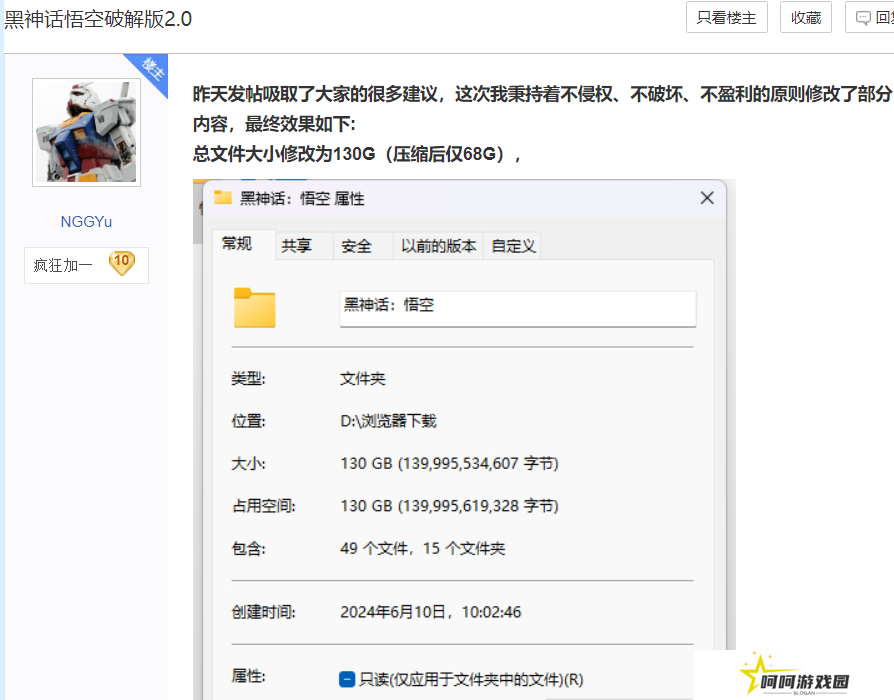Click NGGYu's Gundam avatar thumbnail
Image resolution: width=894 pixels, height=700 pixels.
tap(86, 132)
